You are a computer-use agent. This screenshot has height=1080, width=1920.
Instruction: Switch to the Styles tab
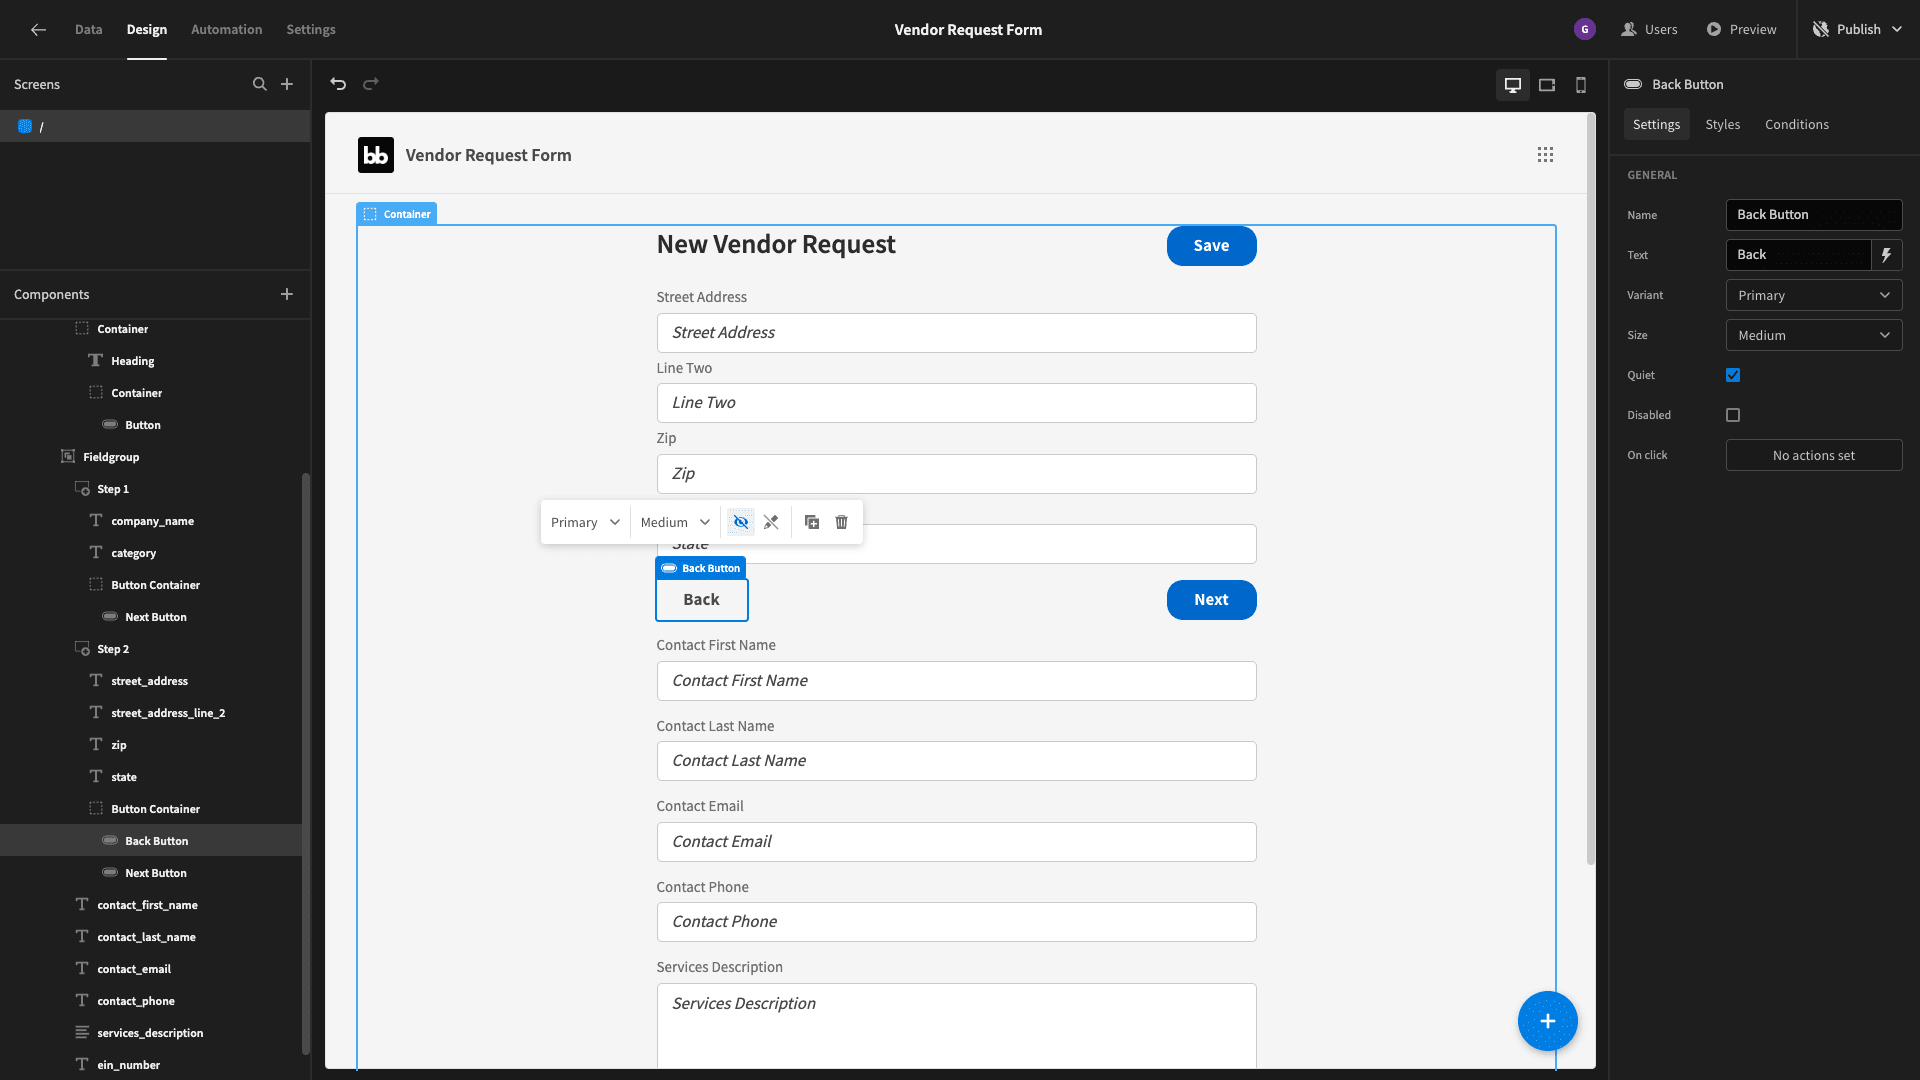[x=1722, y=124]
